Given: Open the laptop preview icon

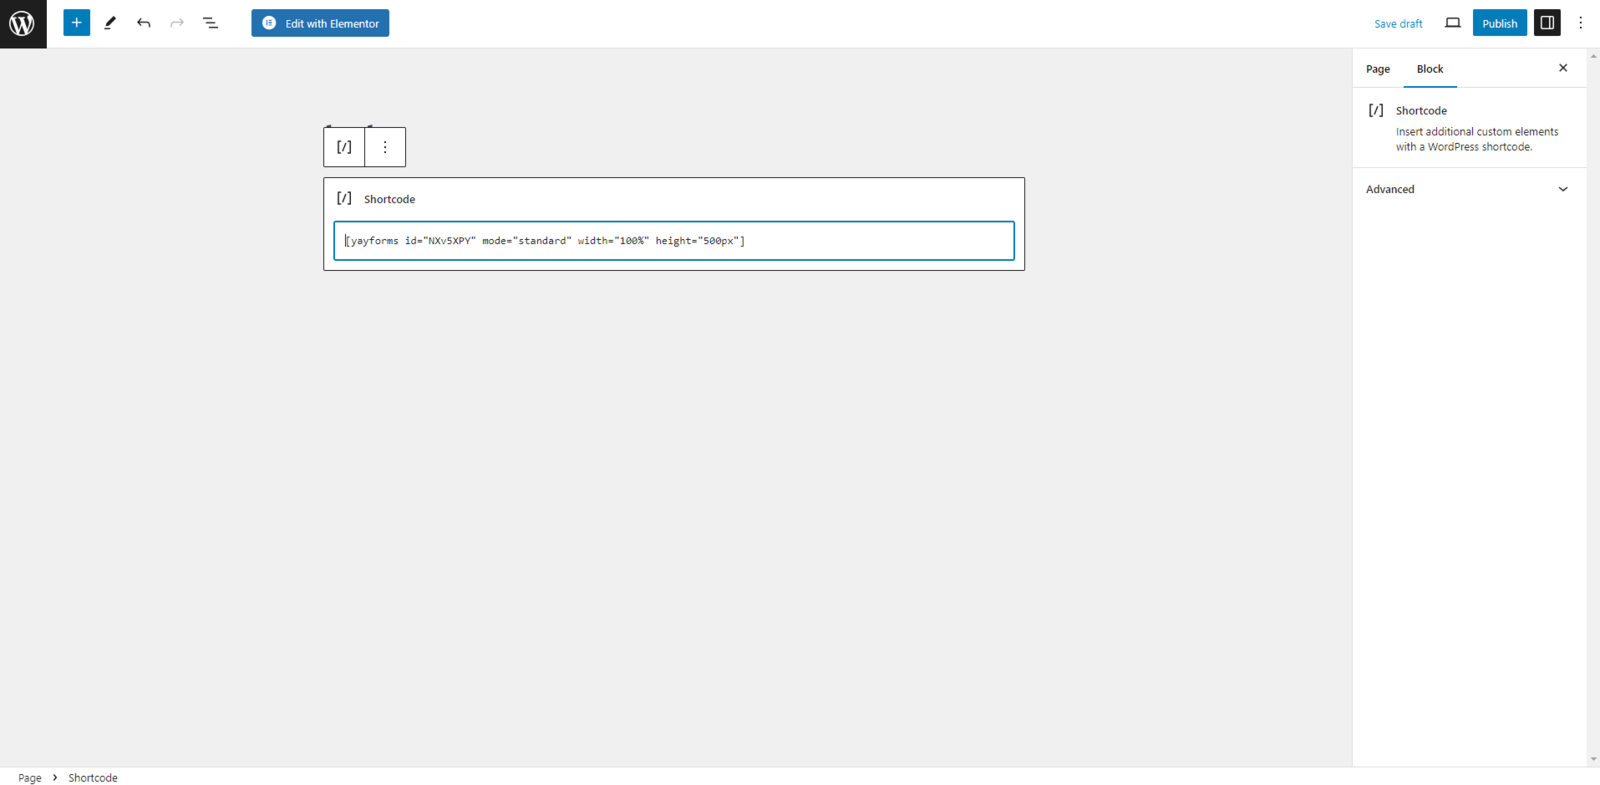Looking at the screenshot, I should pyautogui.click(x=1452, y=23).
